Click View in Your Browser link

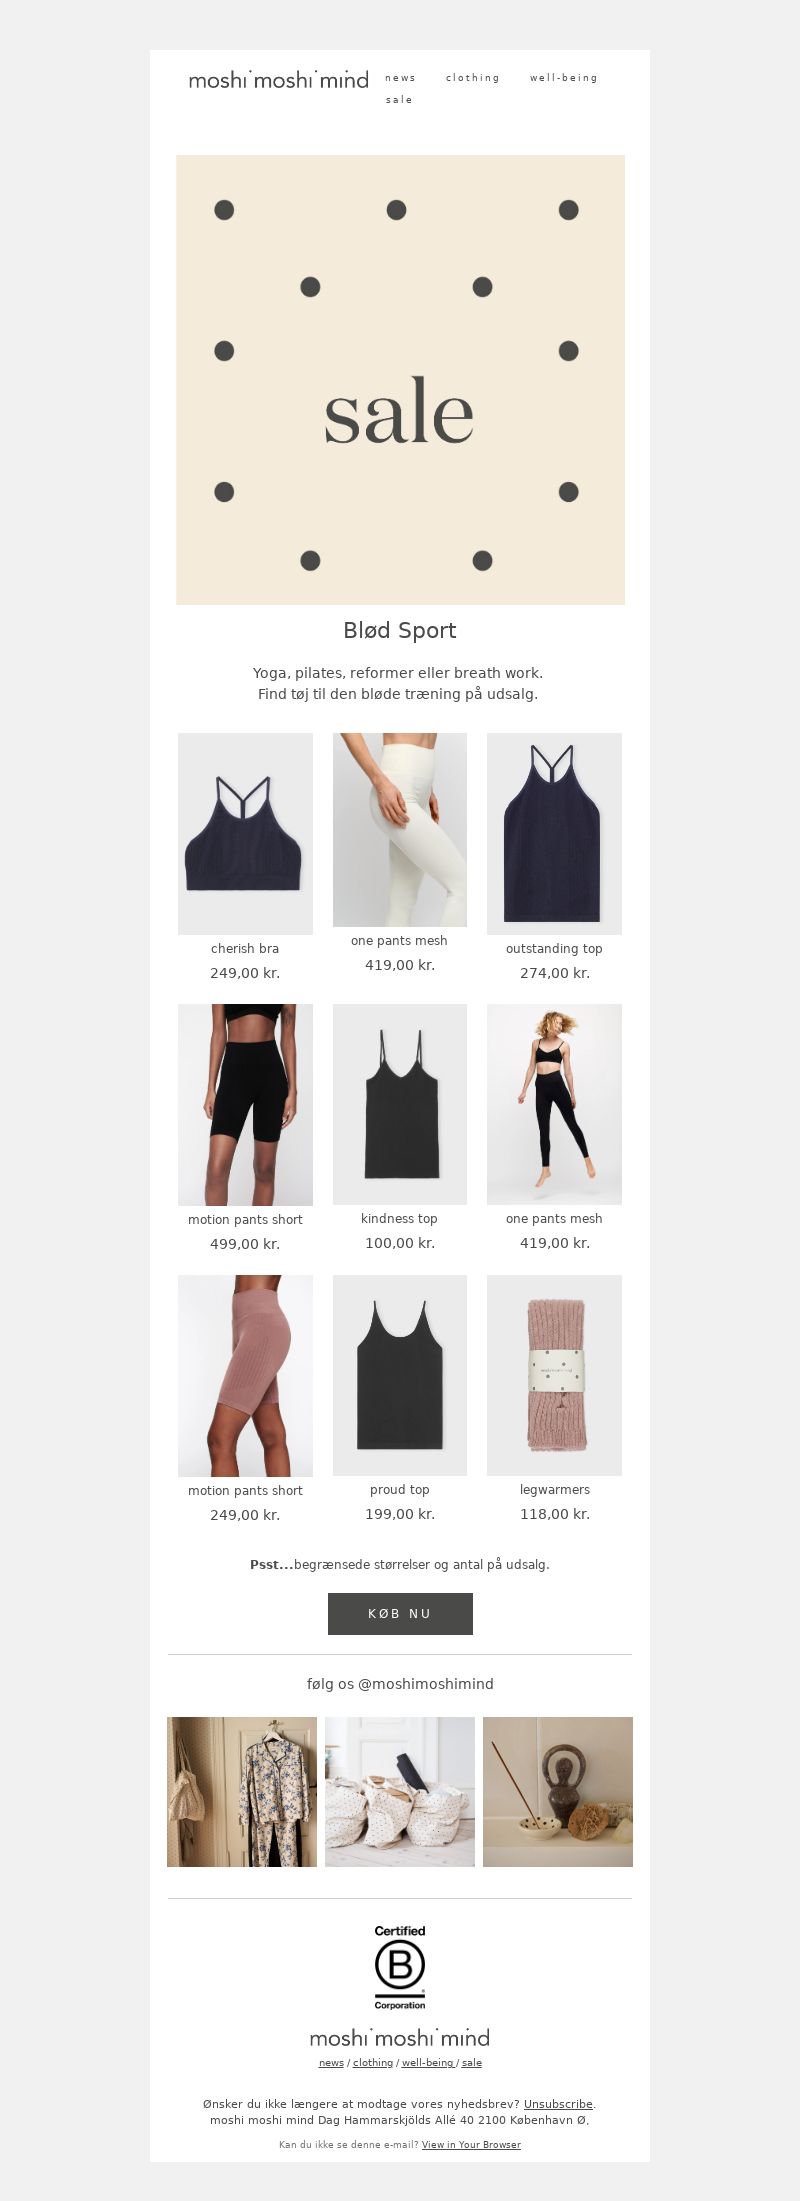coord(471,2144)
